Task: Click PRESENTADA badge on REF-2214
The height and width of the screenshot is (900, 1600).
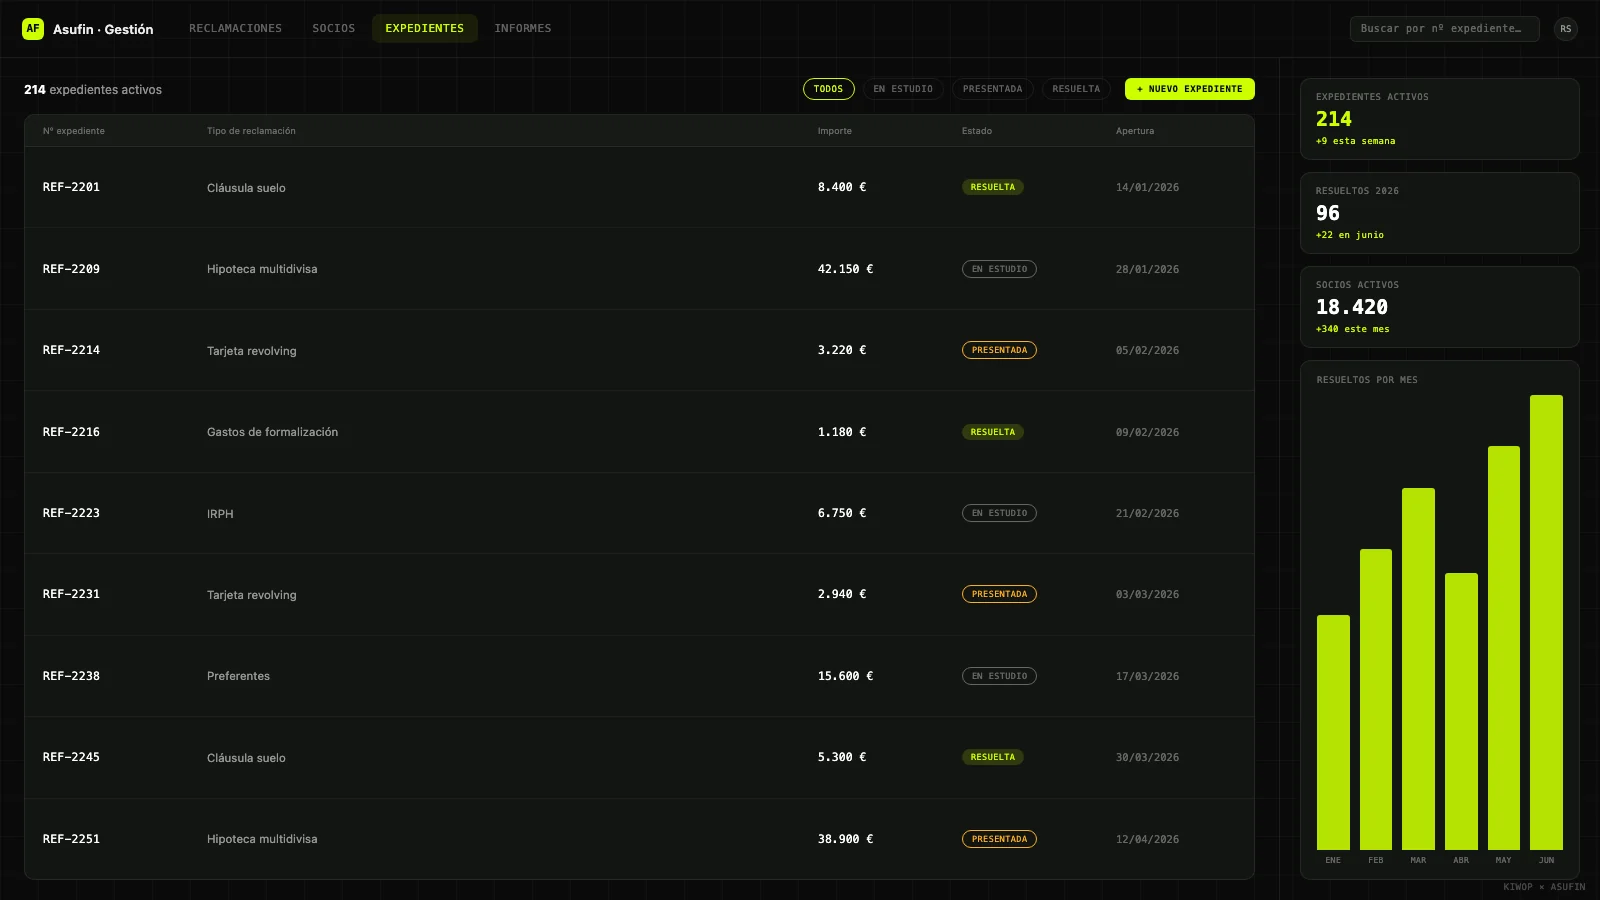Action: click(999, 350)
